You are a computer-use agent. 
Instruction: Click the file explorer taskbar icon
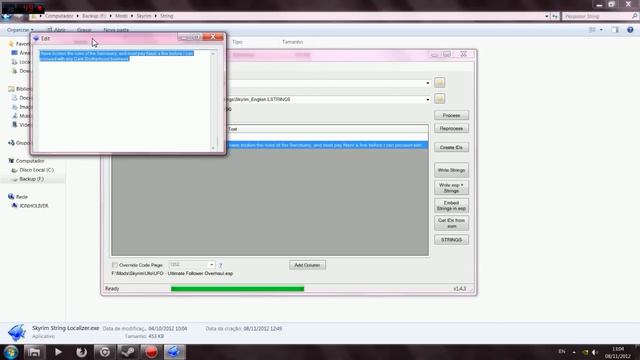tap(34, 352)
